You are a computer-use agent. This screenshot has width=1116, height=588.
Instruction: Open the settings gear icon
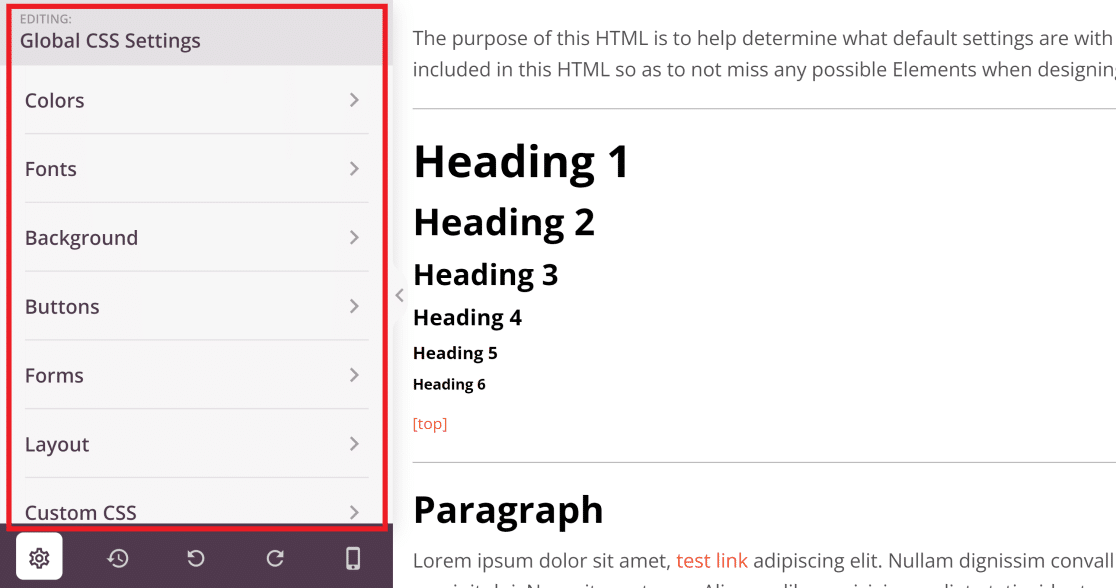[38, 558]
